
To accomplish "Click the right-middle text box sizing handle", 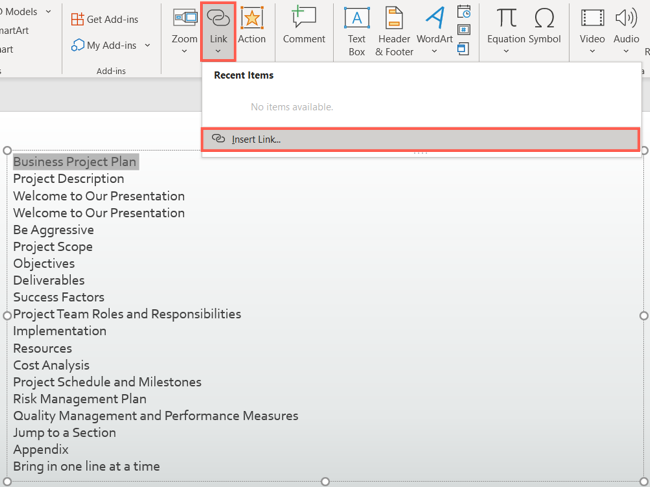I will (644, 316).
